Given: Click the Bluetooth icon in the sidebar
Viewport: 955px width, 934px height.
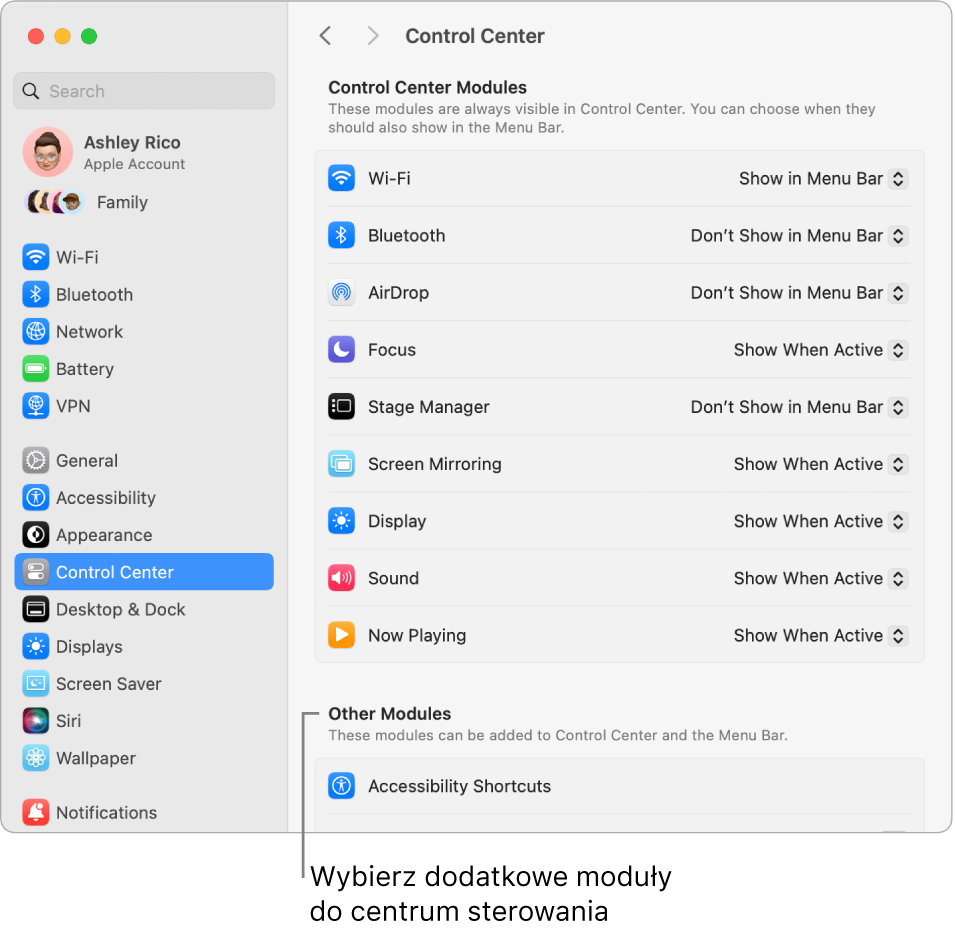Looking at the screenshot, I should pos(36,294).
